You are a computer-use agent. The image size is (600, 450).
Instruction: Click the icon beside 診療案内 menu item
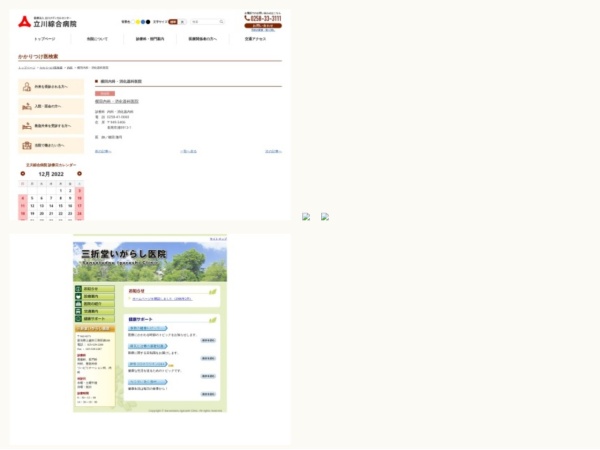click(78, 297)
